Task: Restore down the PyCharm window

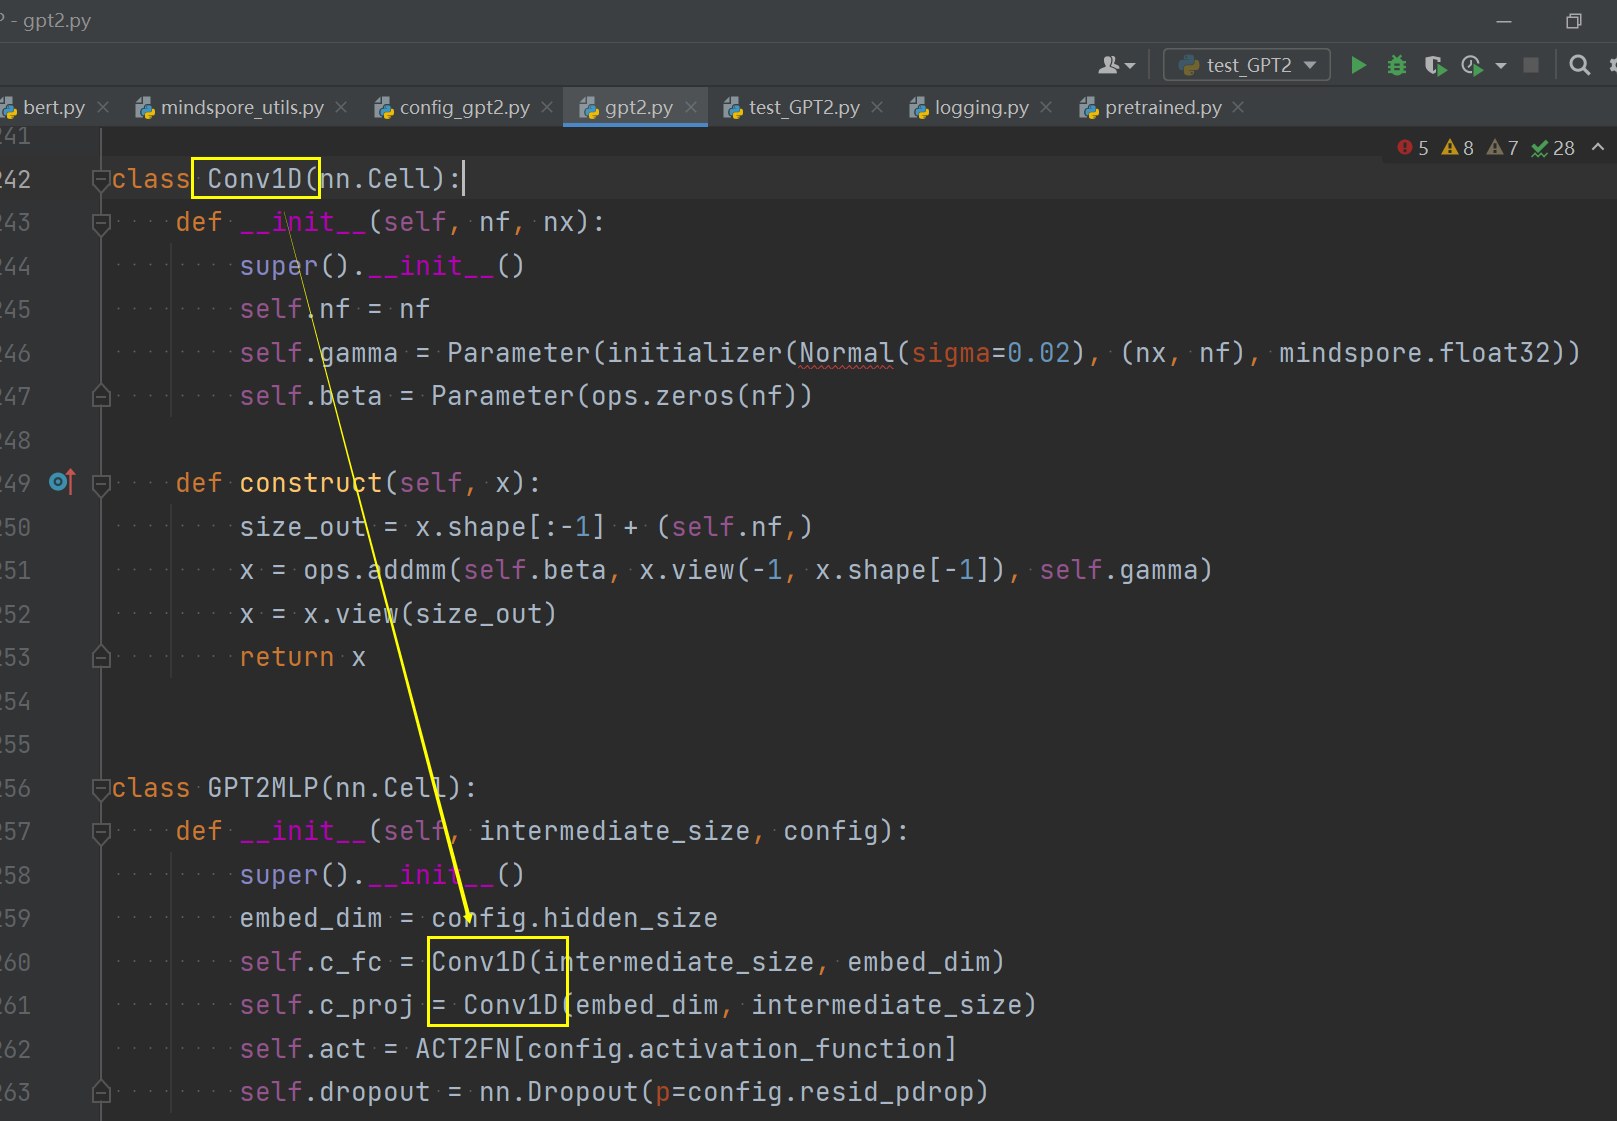Action: coord(1574,21)
